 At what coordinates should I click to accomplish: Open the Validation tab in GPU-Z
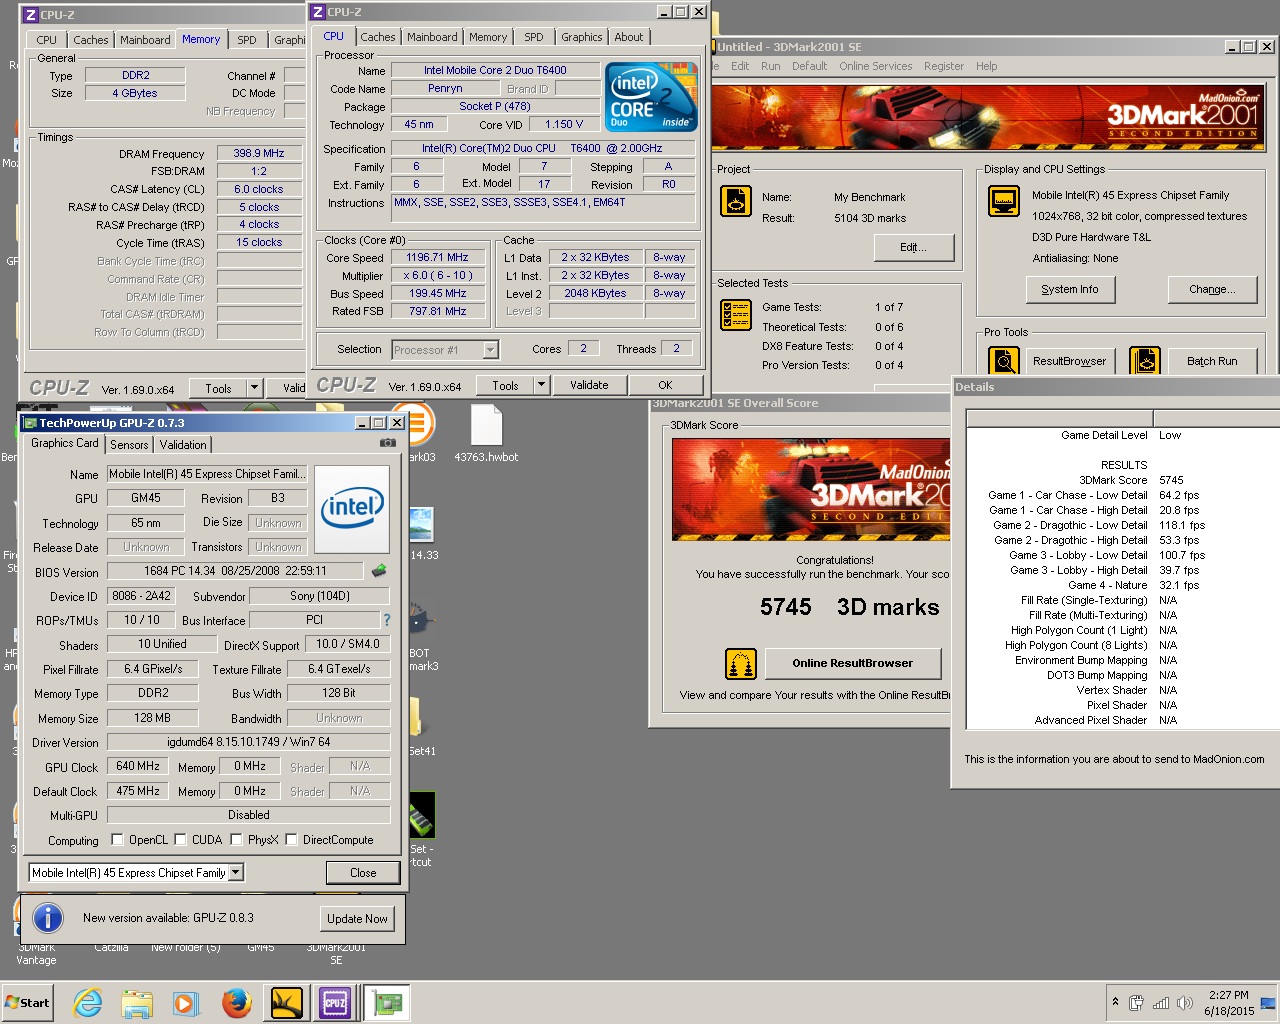pyautogui.click(x=183, y=445)
